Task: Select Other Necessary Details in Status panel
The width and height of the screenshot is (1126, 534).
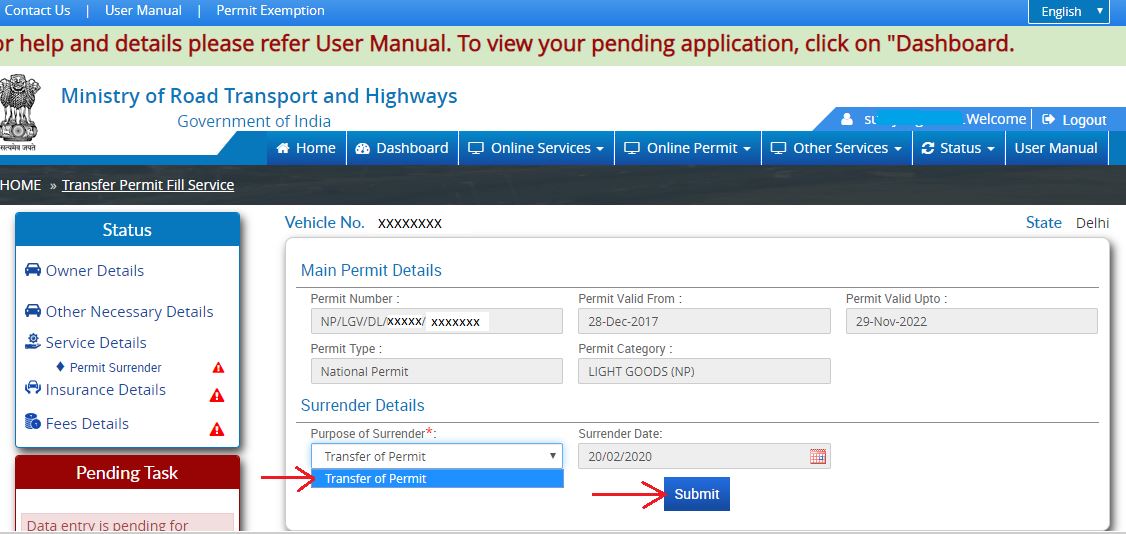Action: coord(129,312)
